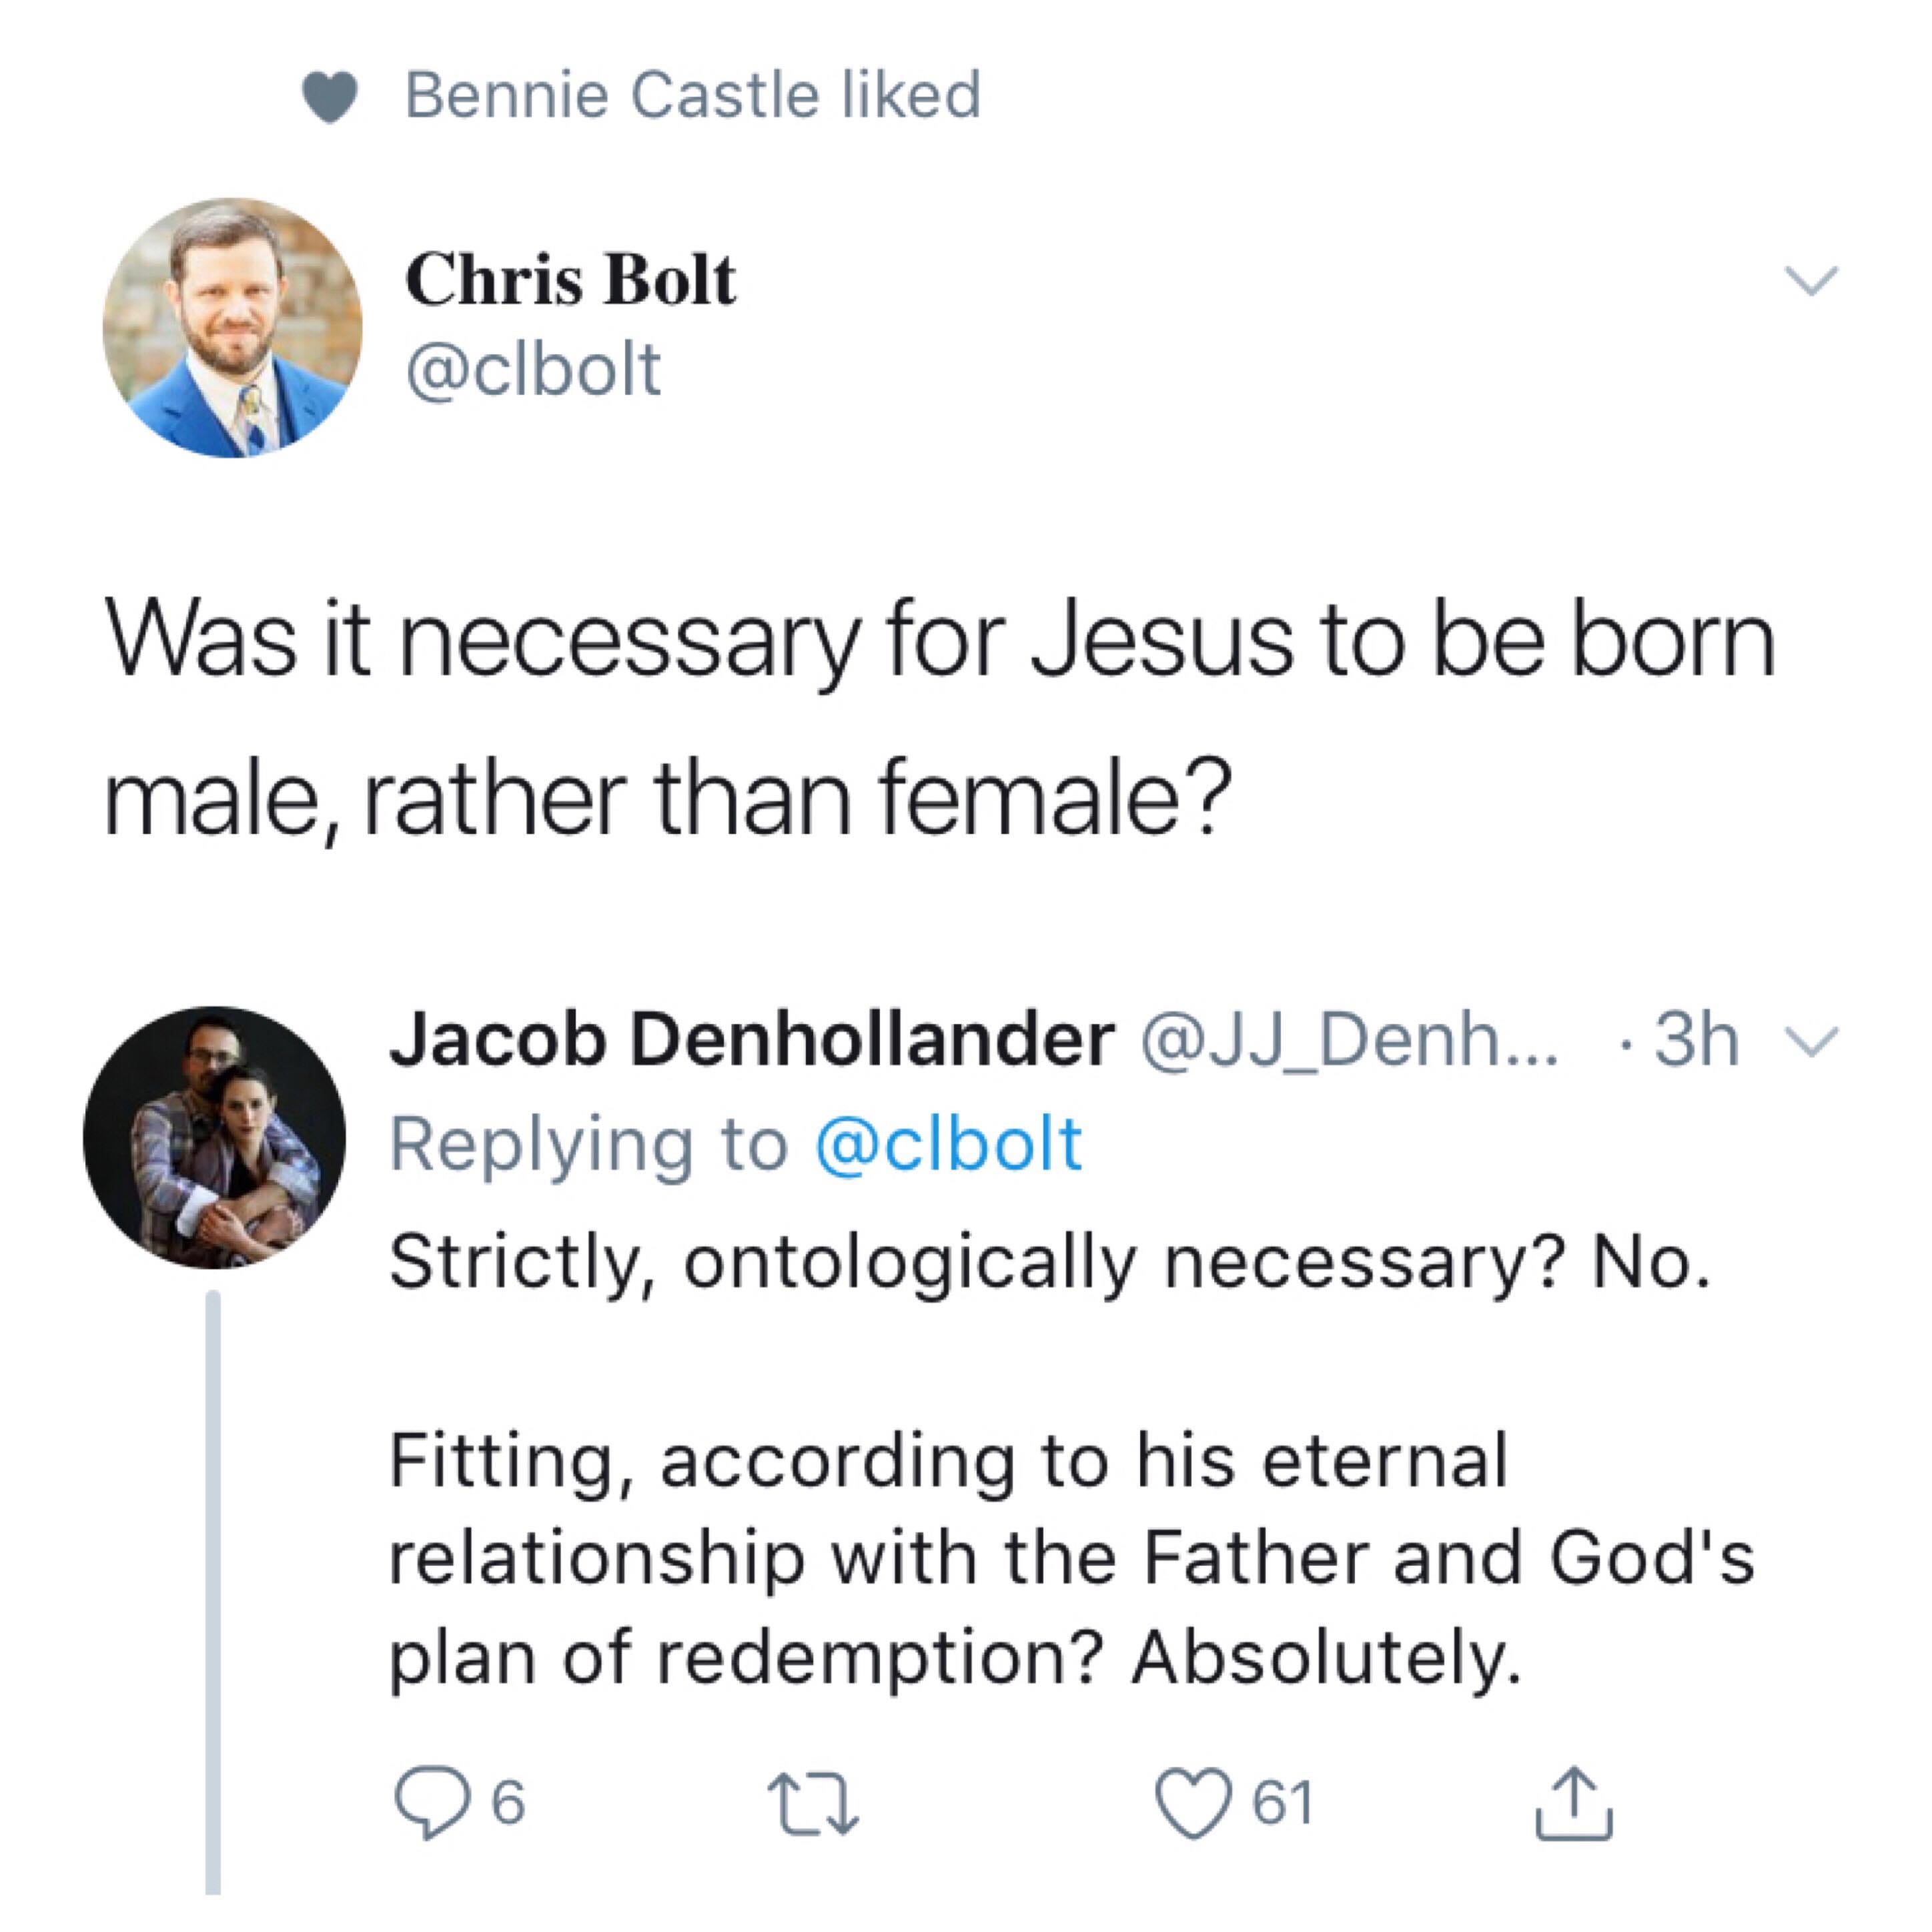This screenshot has width=1932, height=1932.
Task: Click the filled heart beside Bennie Castle liked
Action: (330, 97)
